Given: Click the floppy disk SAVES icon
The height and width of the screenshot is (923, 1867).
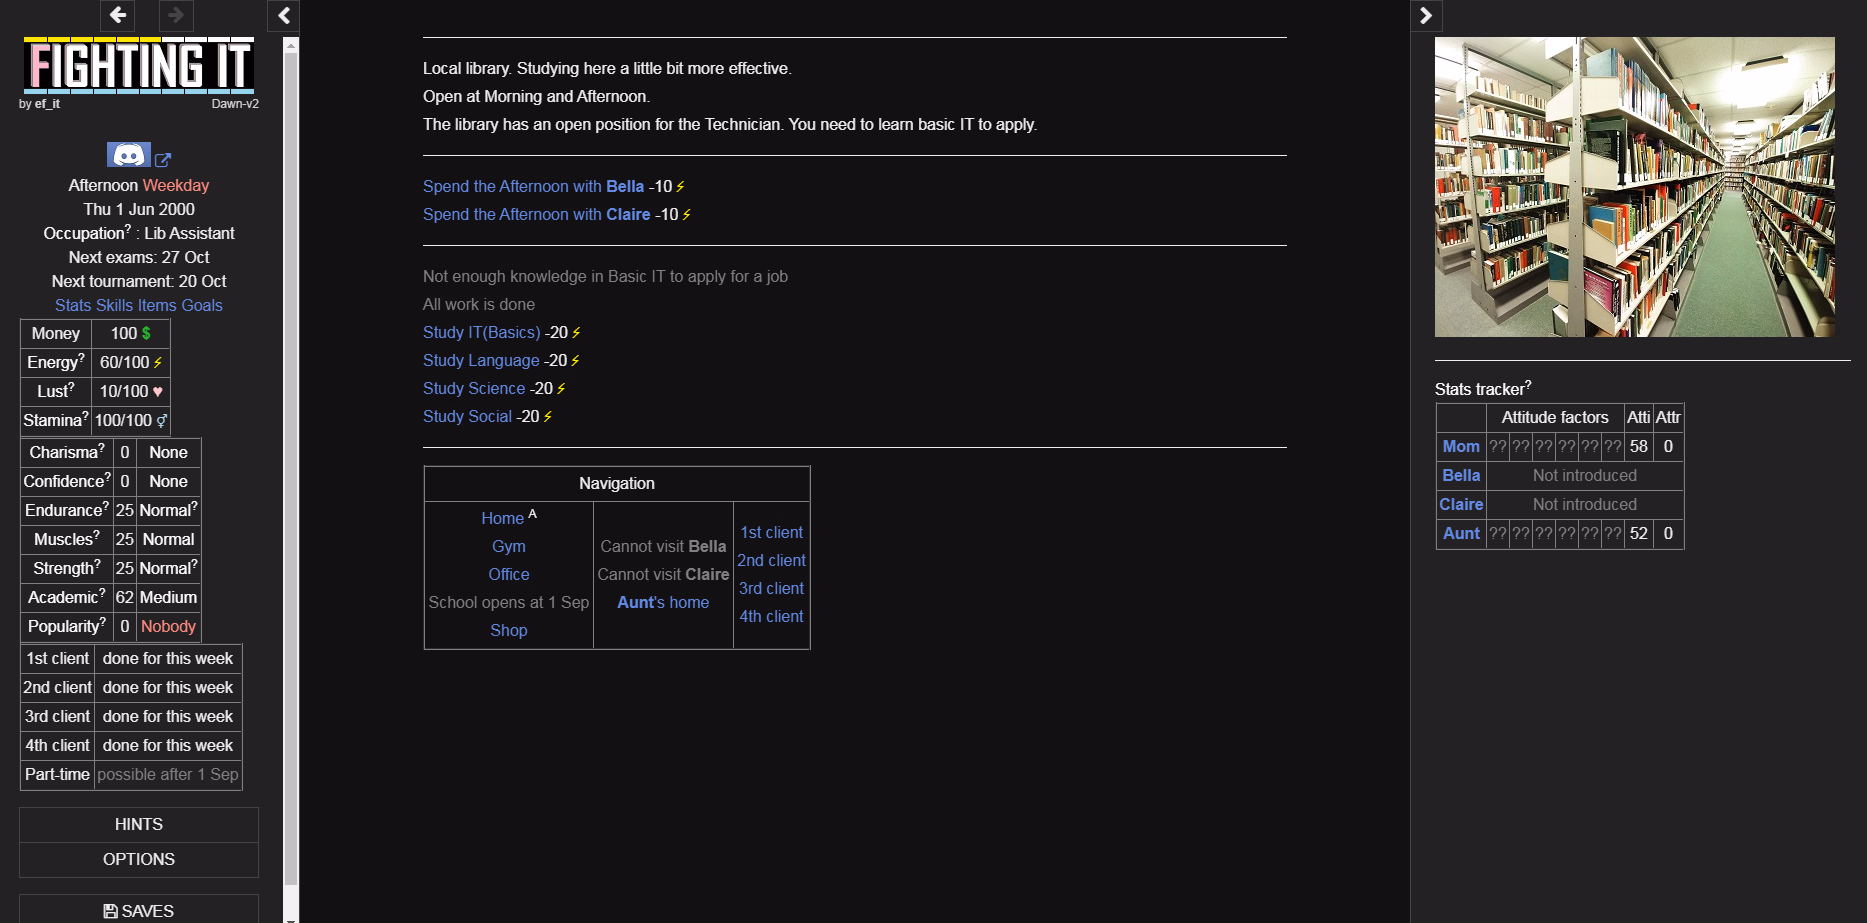Looking at the screenshot, I should coord(110,910).
